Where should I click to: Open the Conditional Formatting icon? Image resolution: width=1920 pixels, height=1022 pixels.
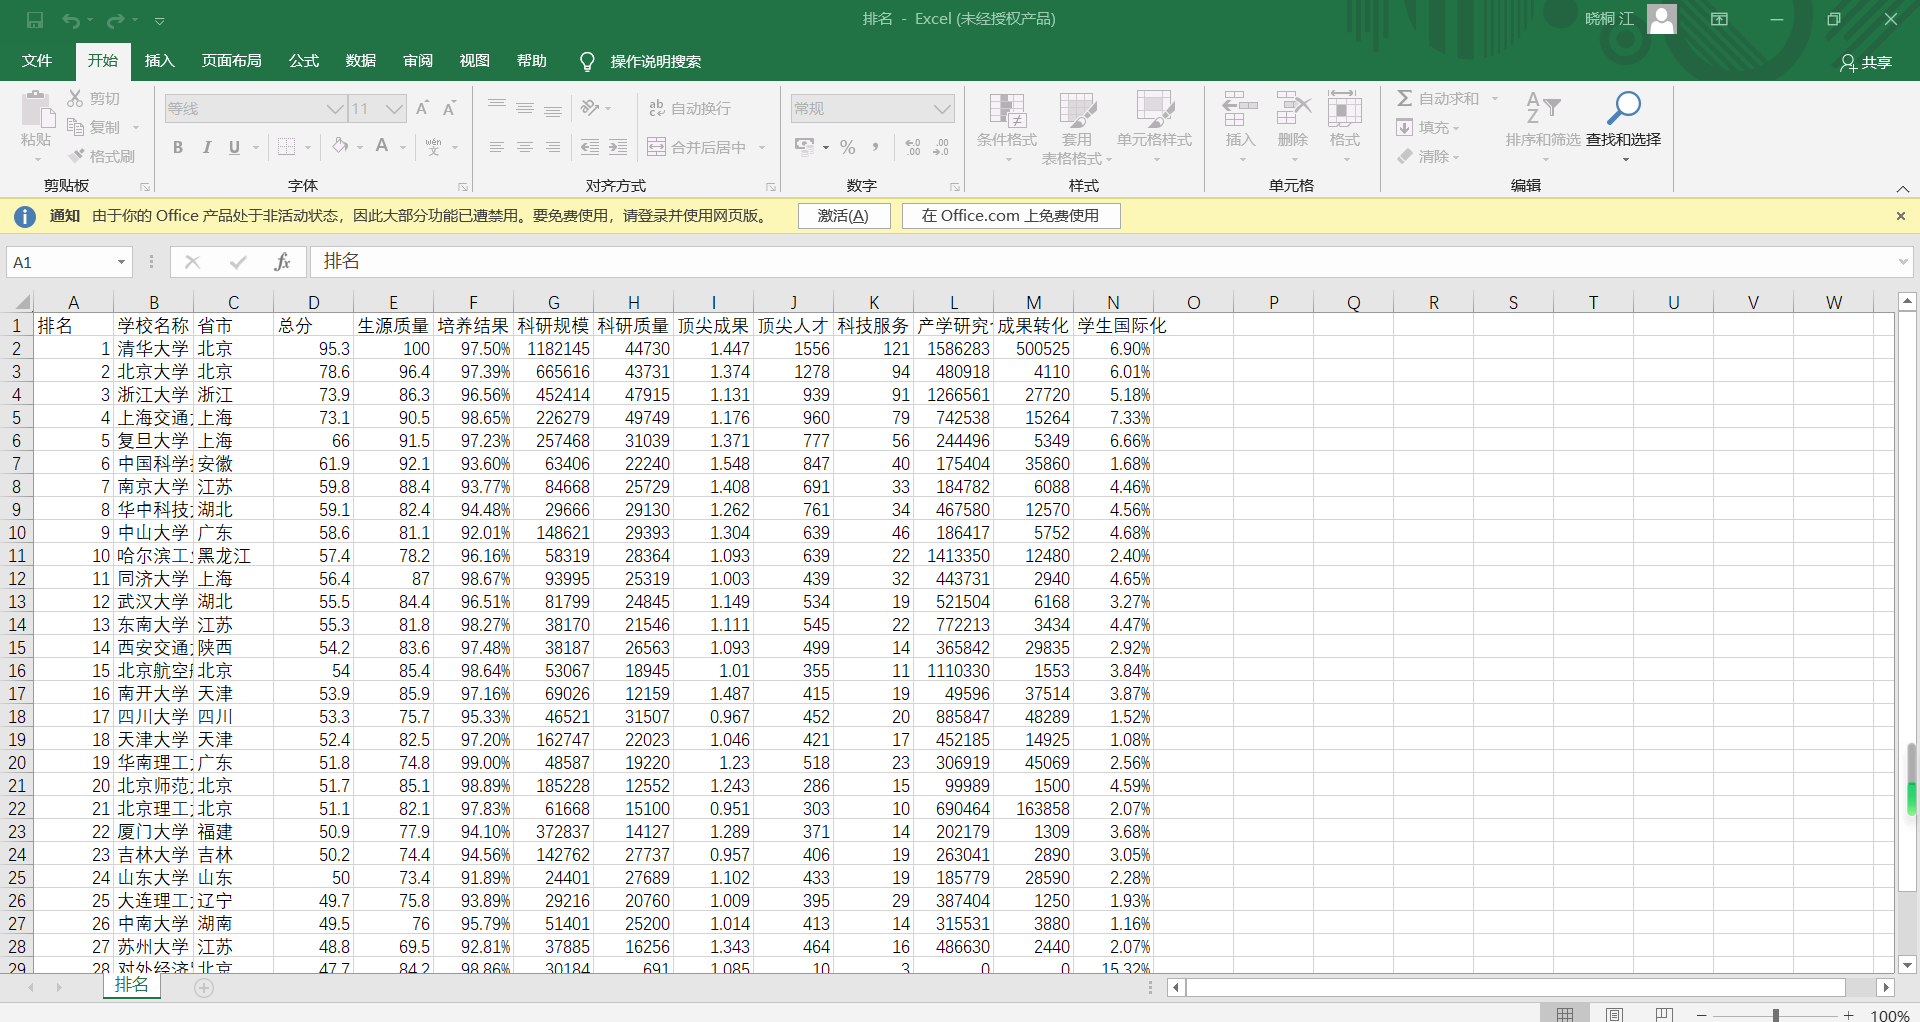1006,110
